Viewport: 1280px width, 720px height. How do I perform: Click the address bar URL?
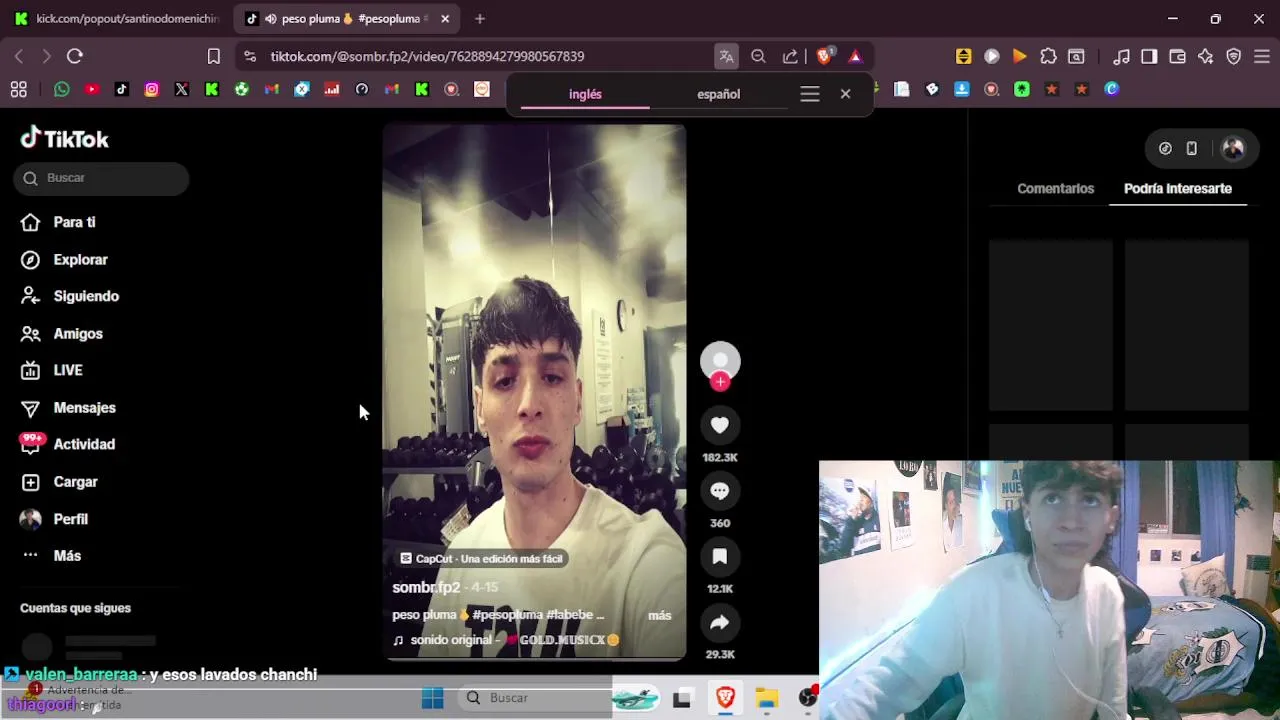tap(427, 56)
